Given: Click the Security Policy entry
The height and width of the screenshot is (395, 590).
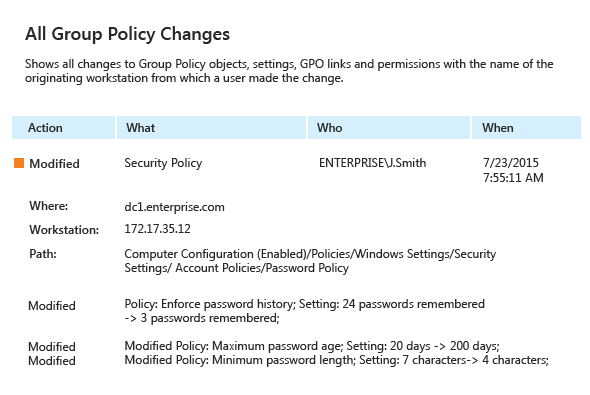Looking at the screenshot, I should (x=163, y=163).
